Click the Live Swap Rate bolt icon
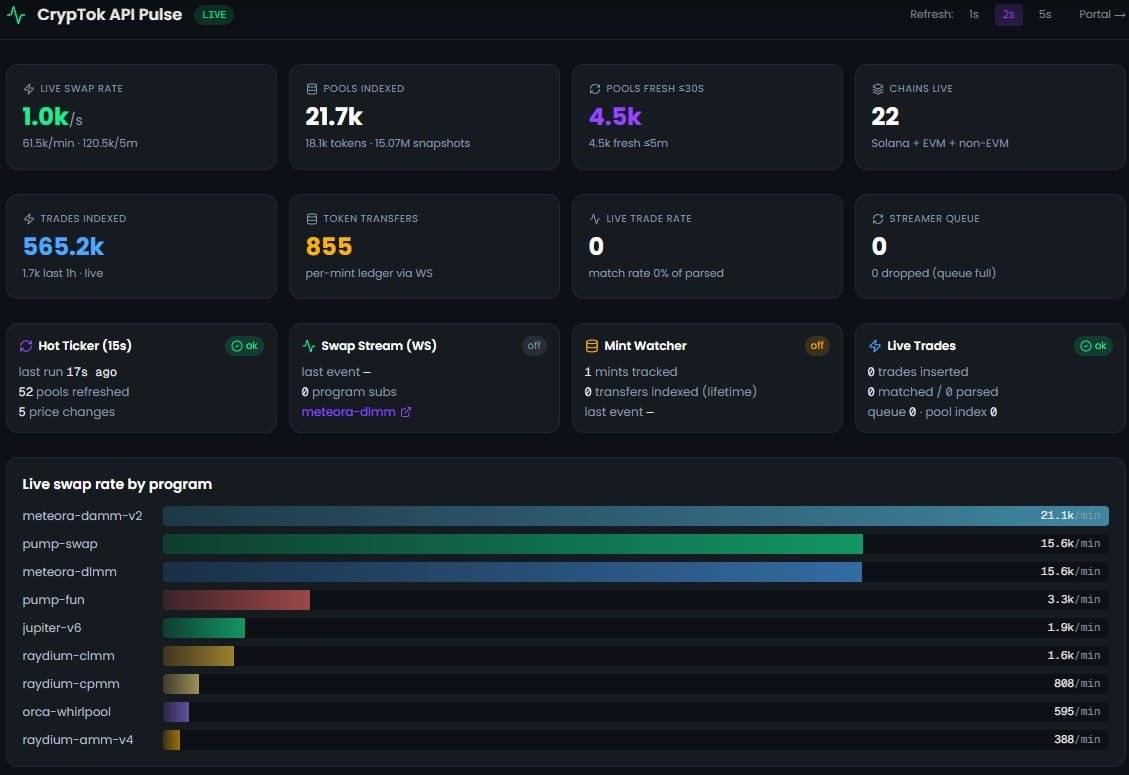Image resolution: width=1129 pixels, height=775 pixels. click(x=29, y=89)
